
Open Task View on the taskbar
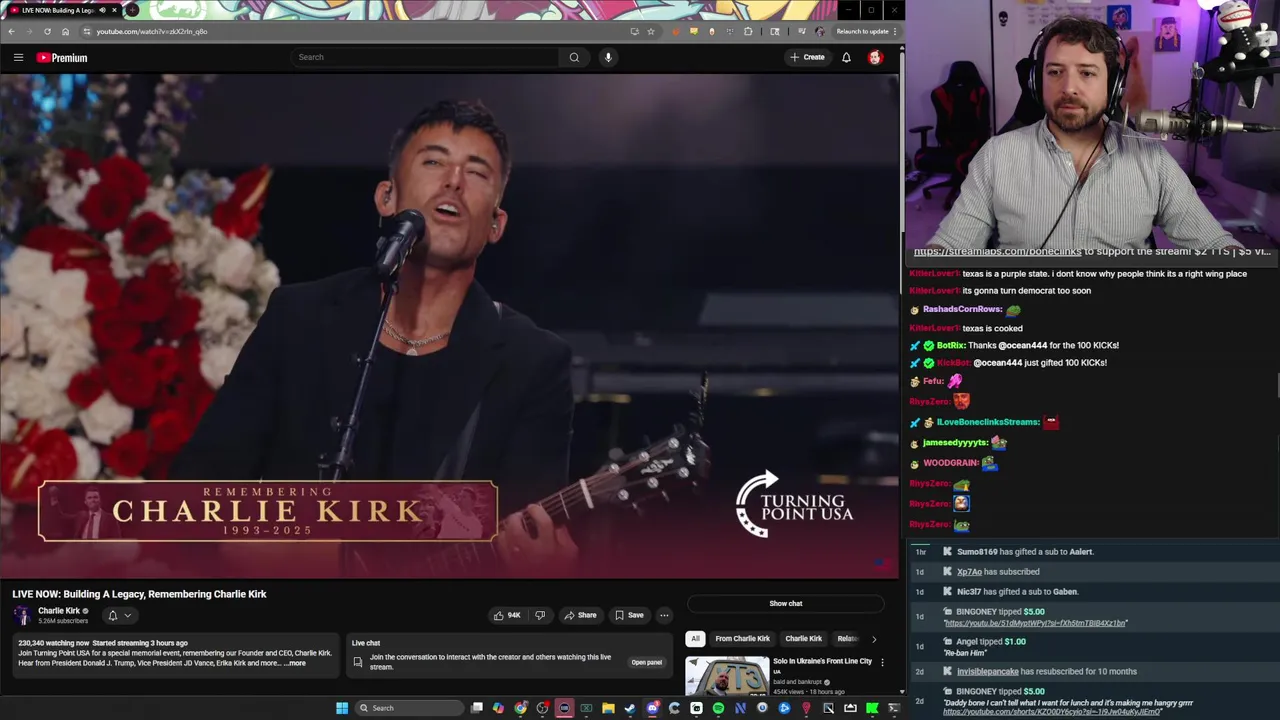click(476, 708)
